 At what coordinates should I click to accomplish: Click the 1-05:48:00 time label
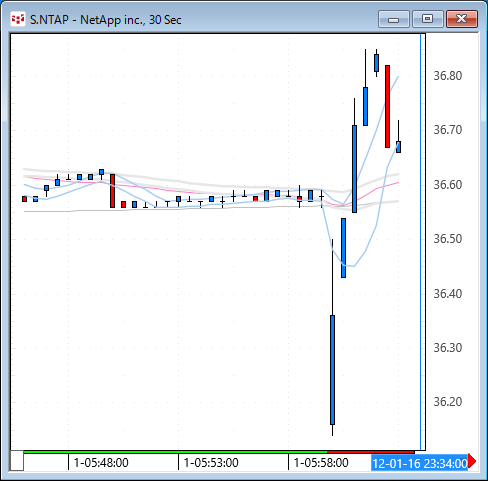(101, 463)
